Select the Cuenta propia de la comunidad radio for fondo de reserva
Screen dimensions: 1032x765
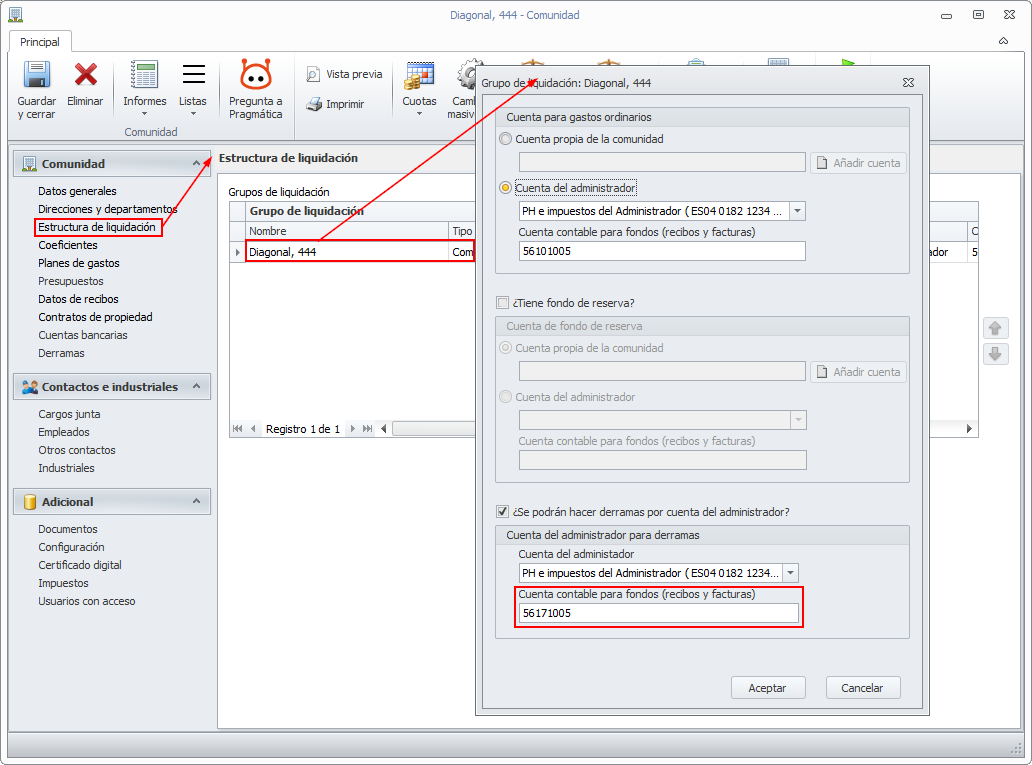[x=505, y=348]
